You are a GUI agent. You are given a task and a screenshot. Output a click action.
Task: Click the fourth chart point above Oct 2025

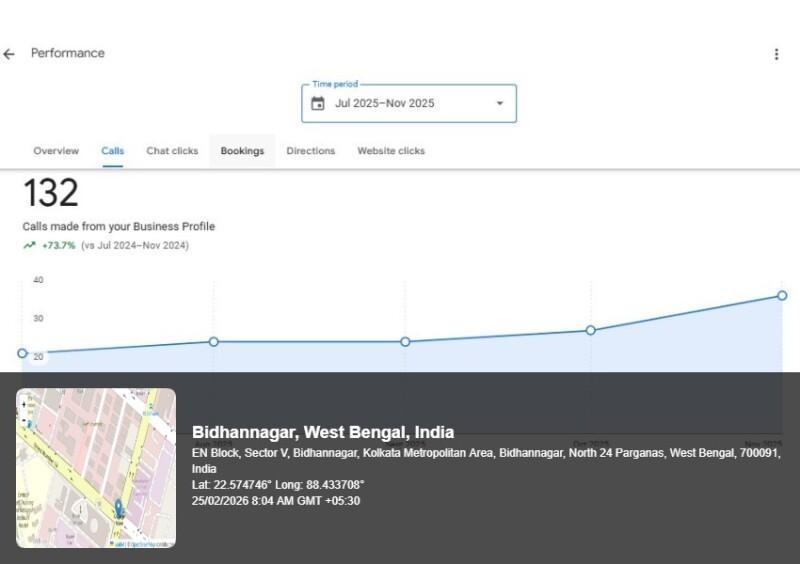click(x=591, y=330)
